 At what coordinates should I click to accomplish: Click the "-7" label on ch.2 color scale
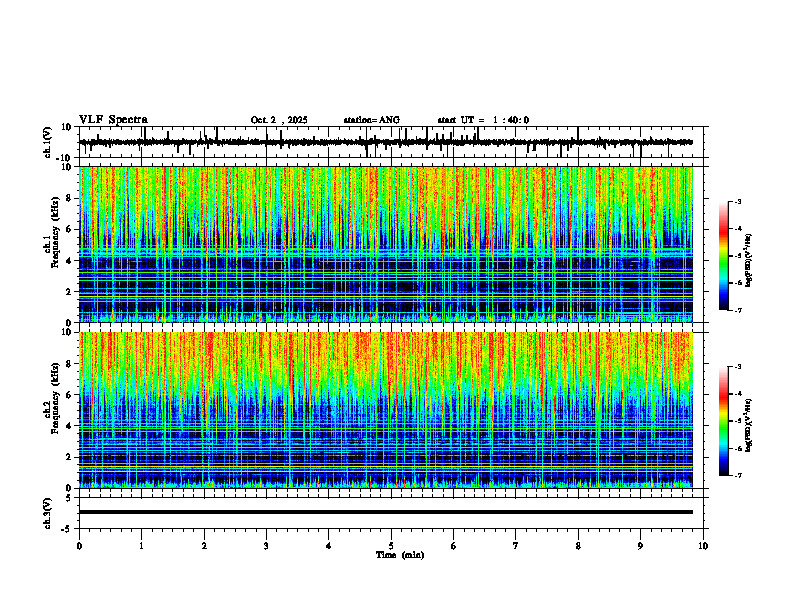[x=737, y=476]
